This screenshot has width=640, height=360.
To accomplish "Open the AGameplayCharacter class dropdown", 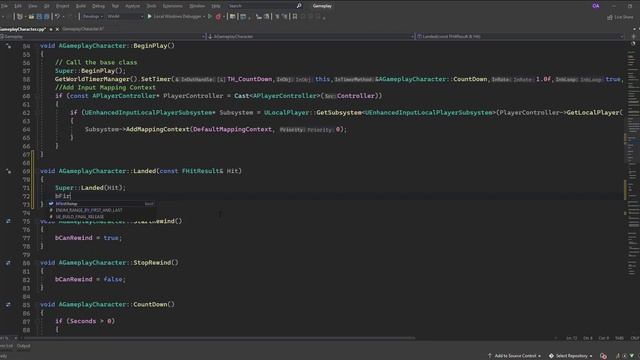I will click(x=310, y=36).
